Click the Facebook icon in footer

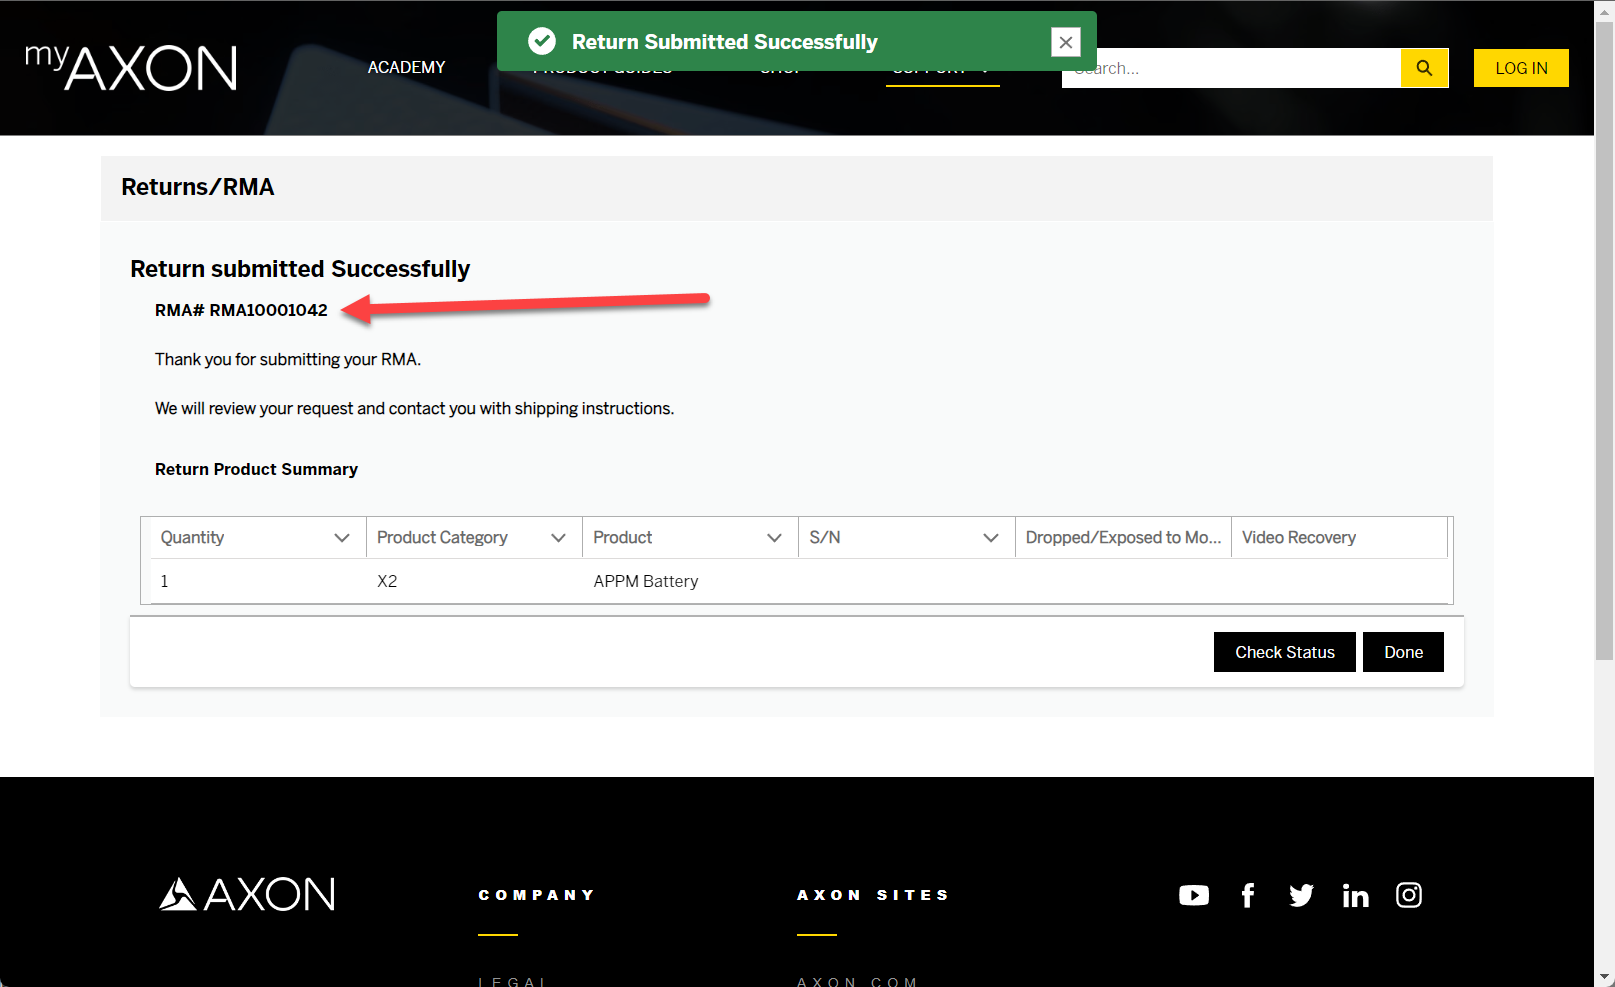point(1247,895)
